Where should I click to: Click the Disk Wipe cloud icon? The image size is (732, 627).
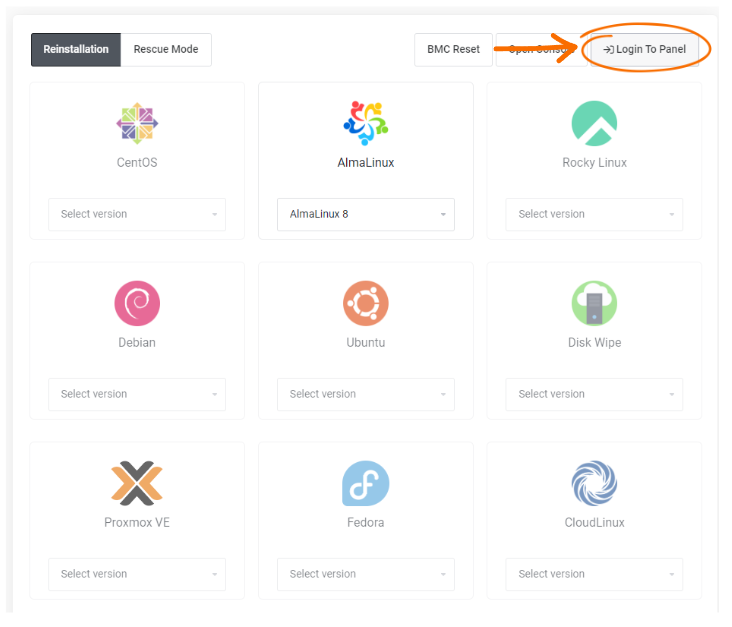[x=594, y=303]
